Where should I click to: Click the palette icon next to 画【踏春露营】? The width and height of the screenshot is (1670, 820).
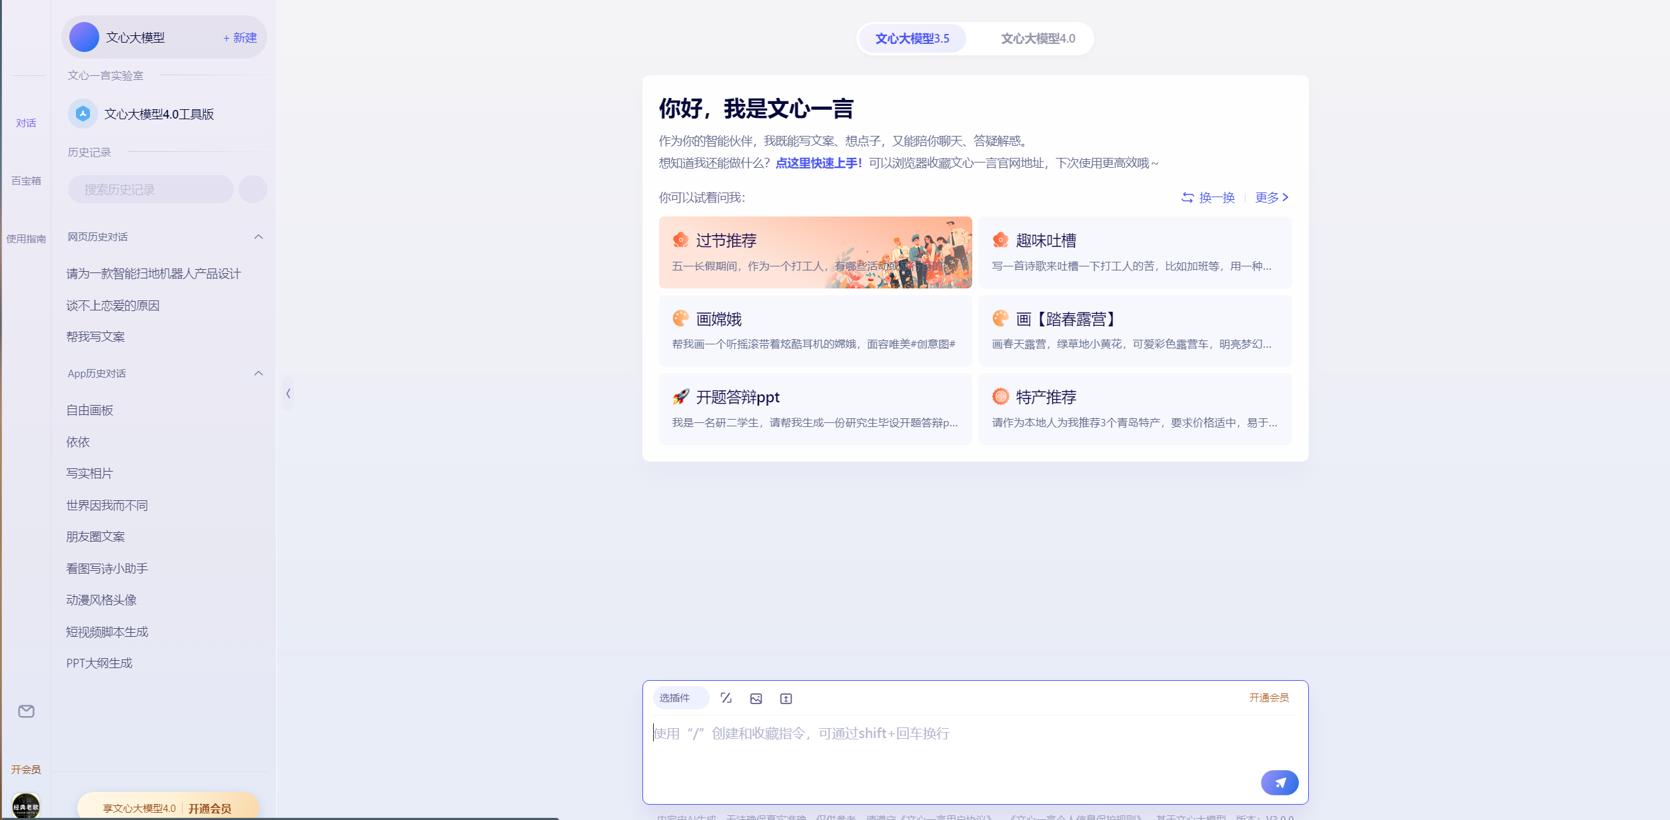(x=1001, y=318)
